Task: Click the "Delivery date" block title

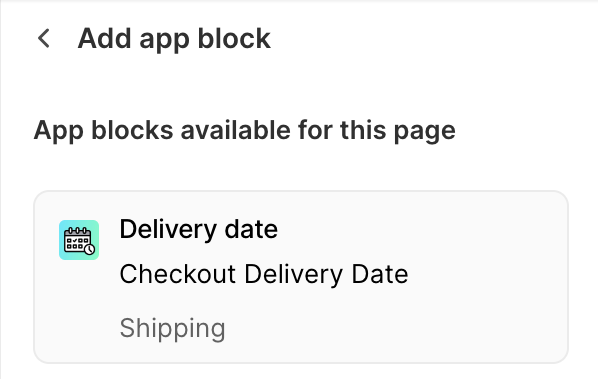Action: pyautogui.click(x=198, y=229)
